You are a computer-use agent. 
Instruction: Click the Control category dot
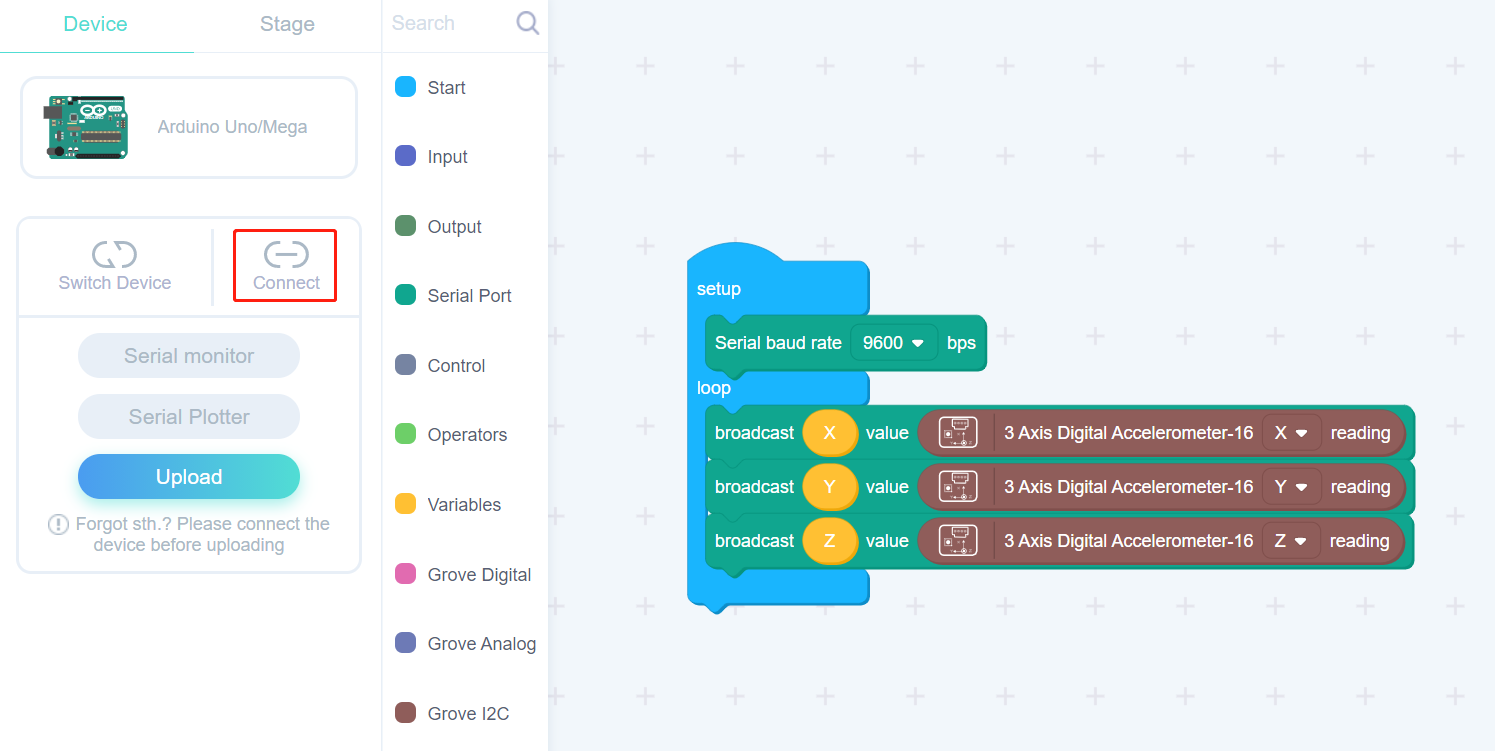(x=405, y=365)
